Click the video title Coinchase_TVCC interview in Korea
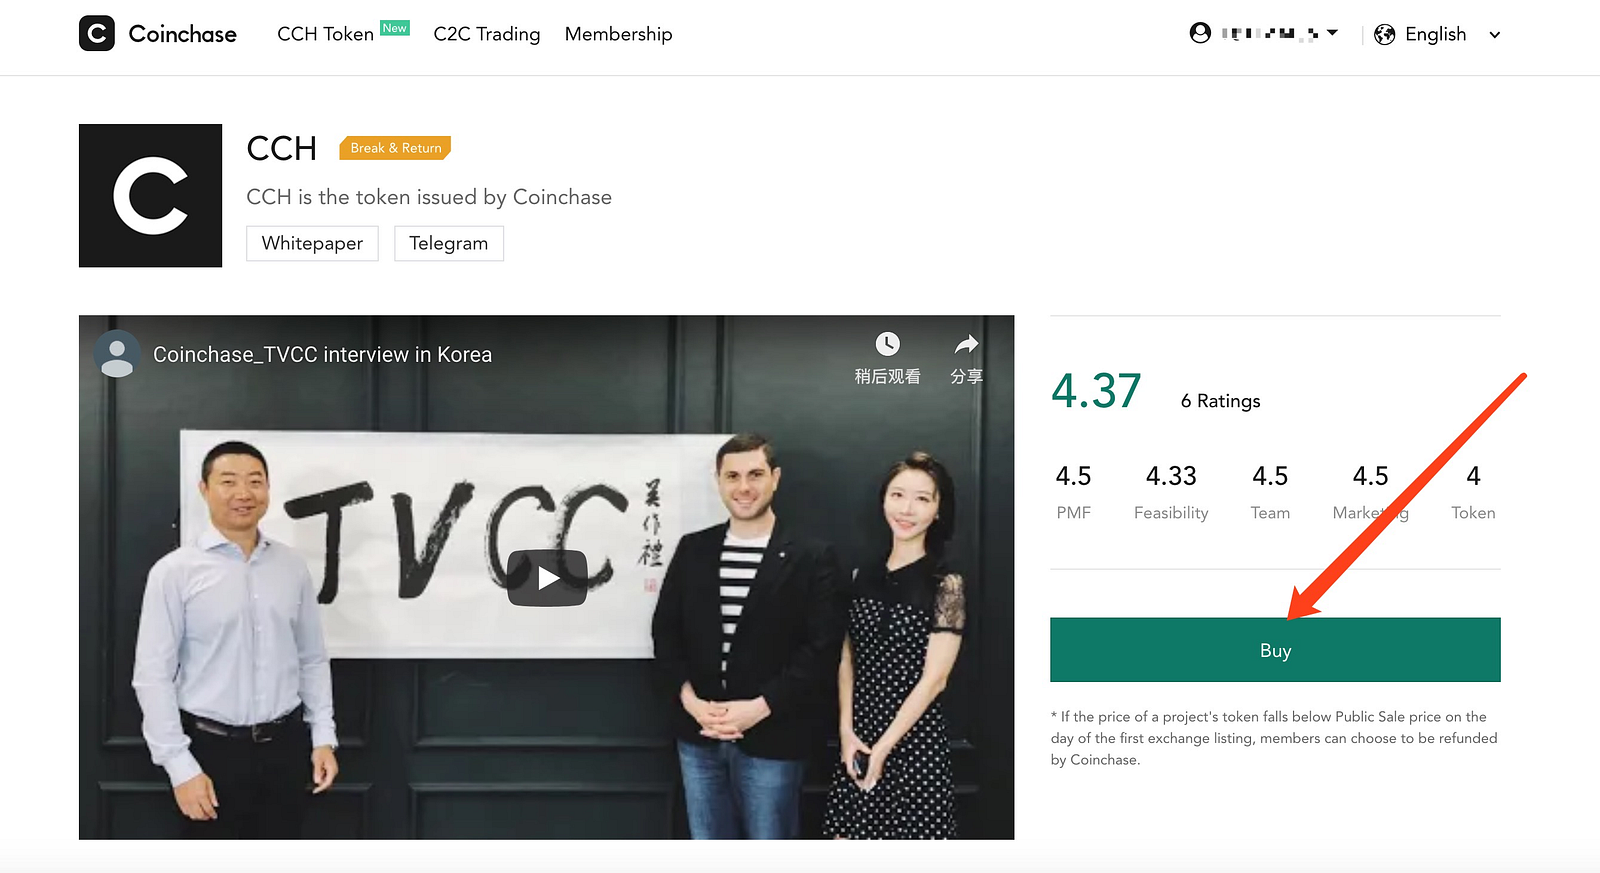 point(322,355)
